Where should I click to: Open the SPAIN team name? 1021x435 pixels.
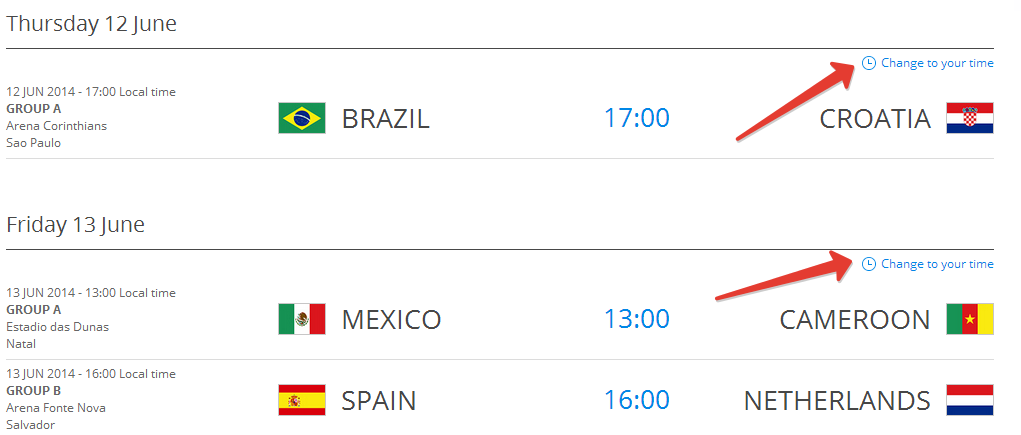click(379, 401)
